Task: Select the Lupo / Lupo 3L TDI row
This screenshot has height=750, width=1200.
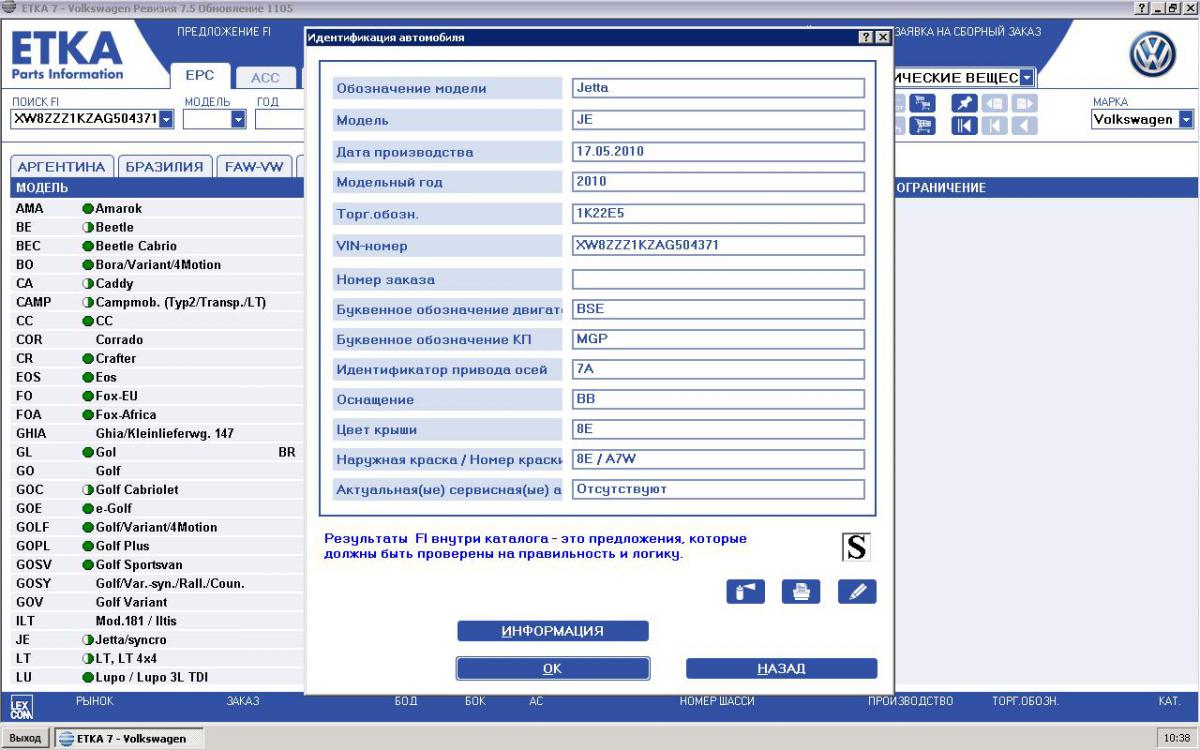Action: (155, 677)
